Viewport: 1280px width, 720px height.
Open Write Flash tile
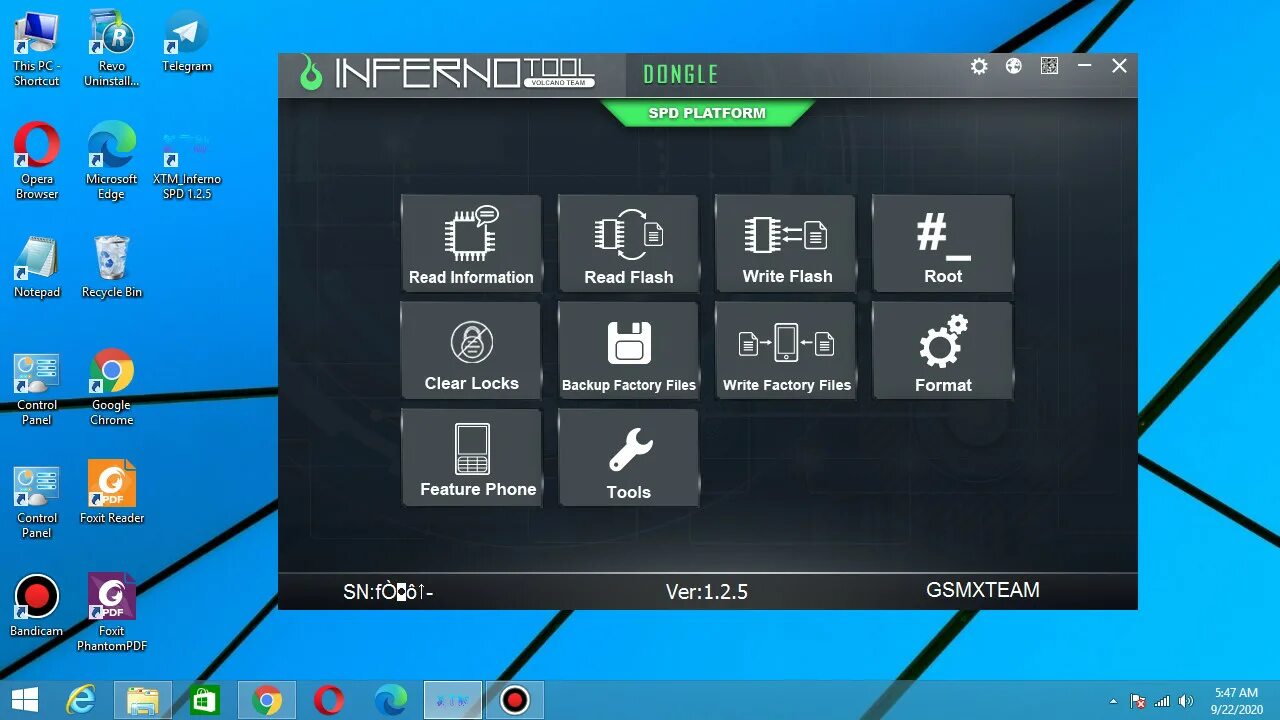(786, 244)
